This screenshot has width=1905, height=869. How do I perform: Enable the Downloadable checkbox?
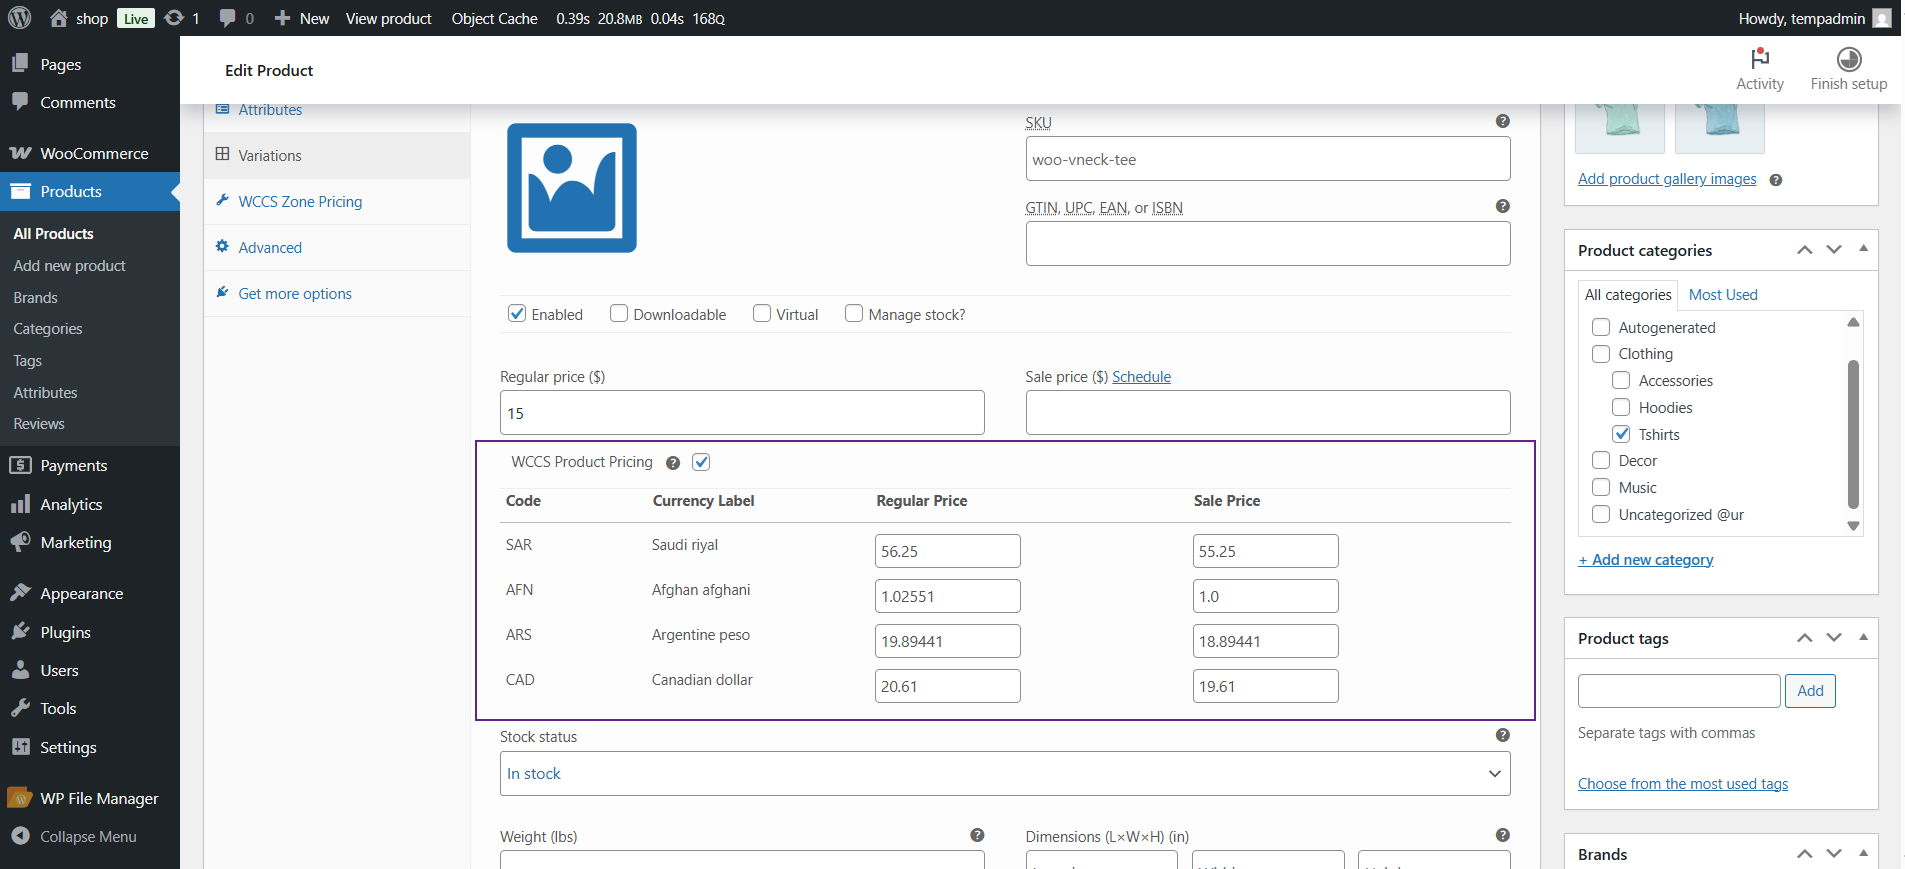[x=619, y=314]
